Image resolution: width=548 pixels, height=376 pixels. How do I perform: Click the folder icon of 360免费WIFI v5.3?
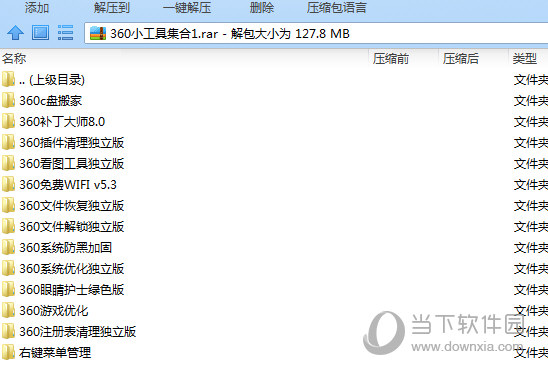pos(8,184)
